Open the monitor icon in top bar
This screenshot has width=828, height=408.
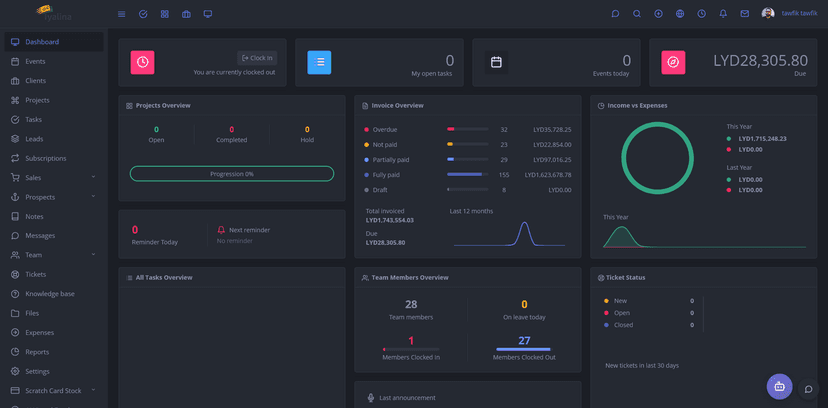coord(208,14)
